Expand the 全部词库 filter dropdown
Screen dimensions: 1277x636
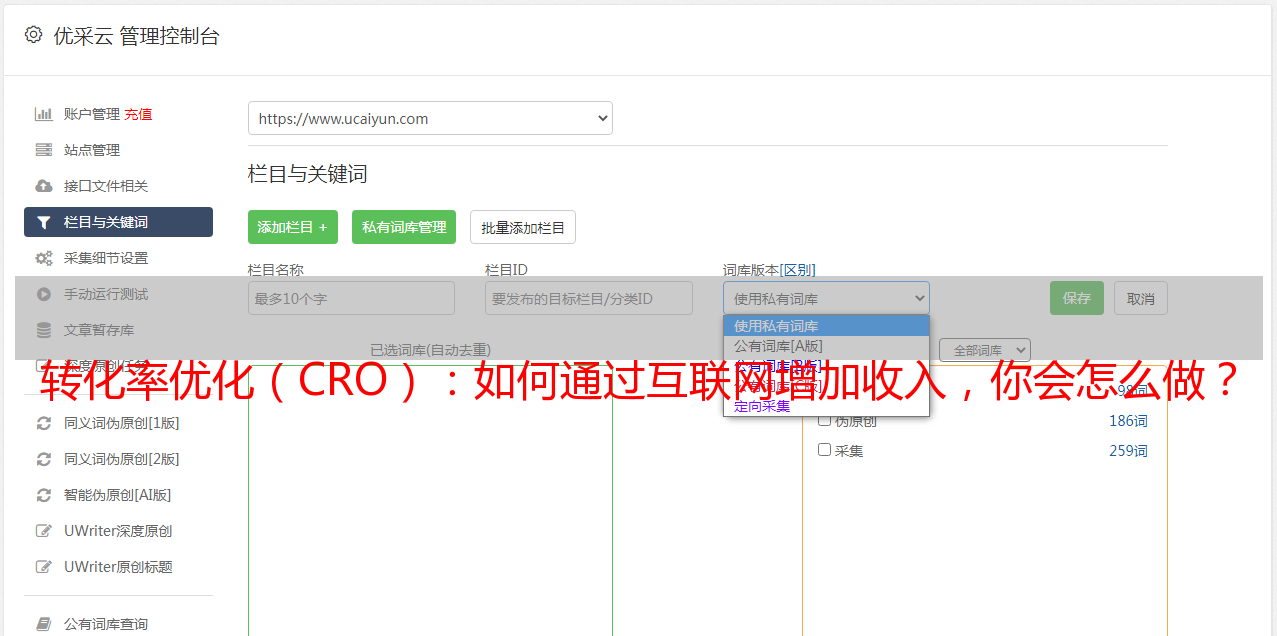[984, 350]
